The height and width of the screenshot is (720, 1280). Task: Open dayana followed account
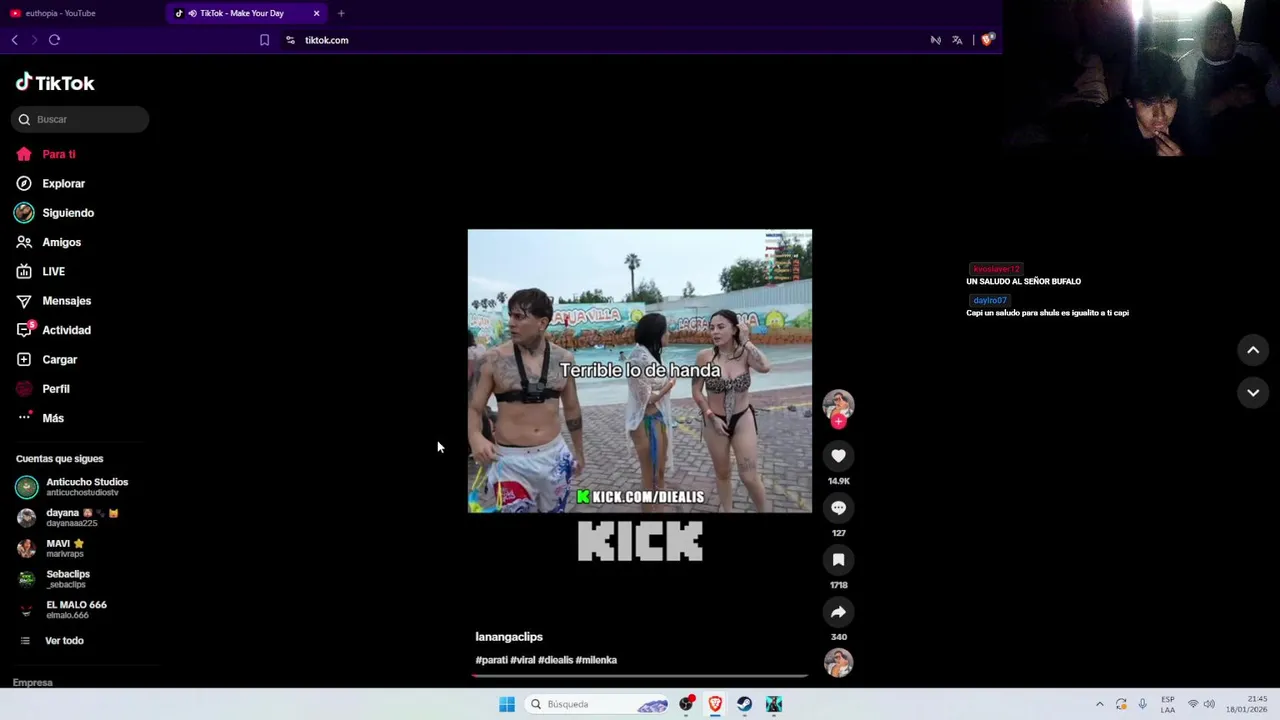(x=67, y=517)
